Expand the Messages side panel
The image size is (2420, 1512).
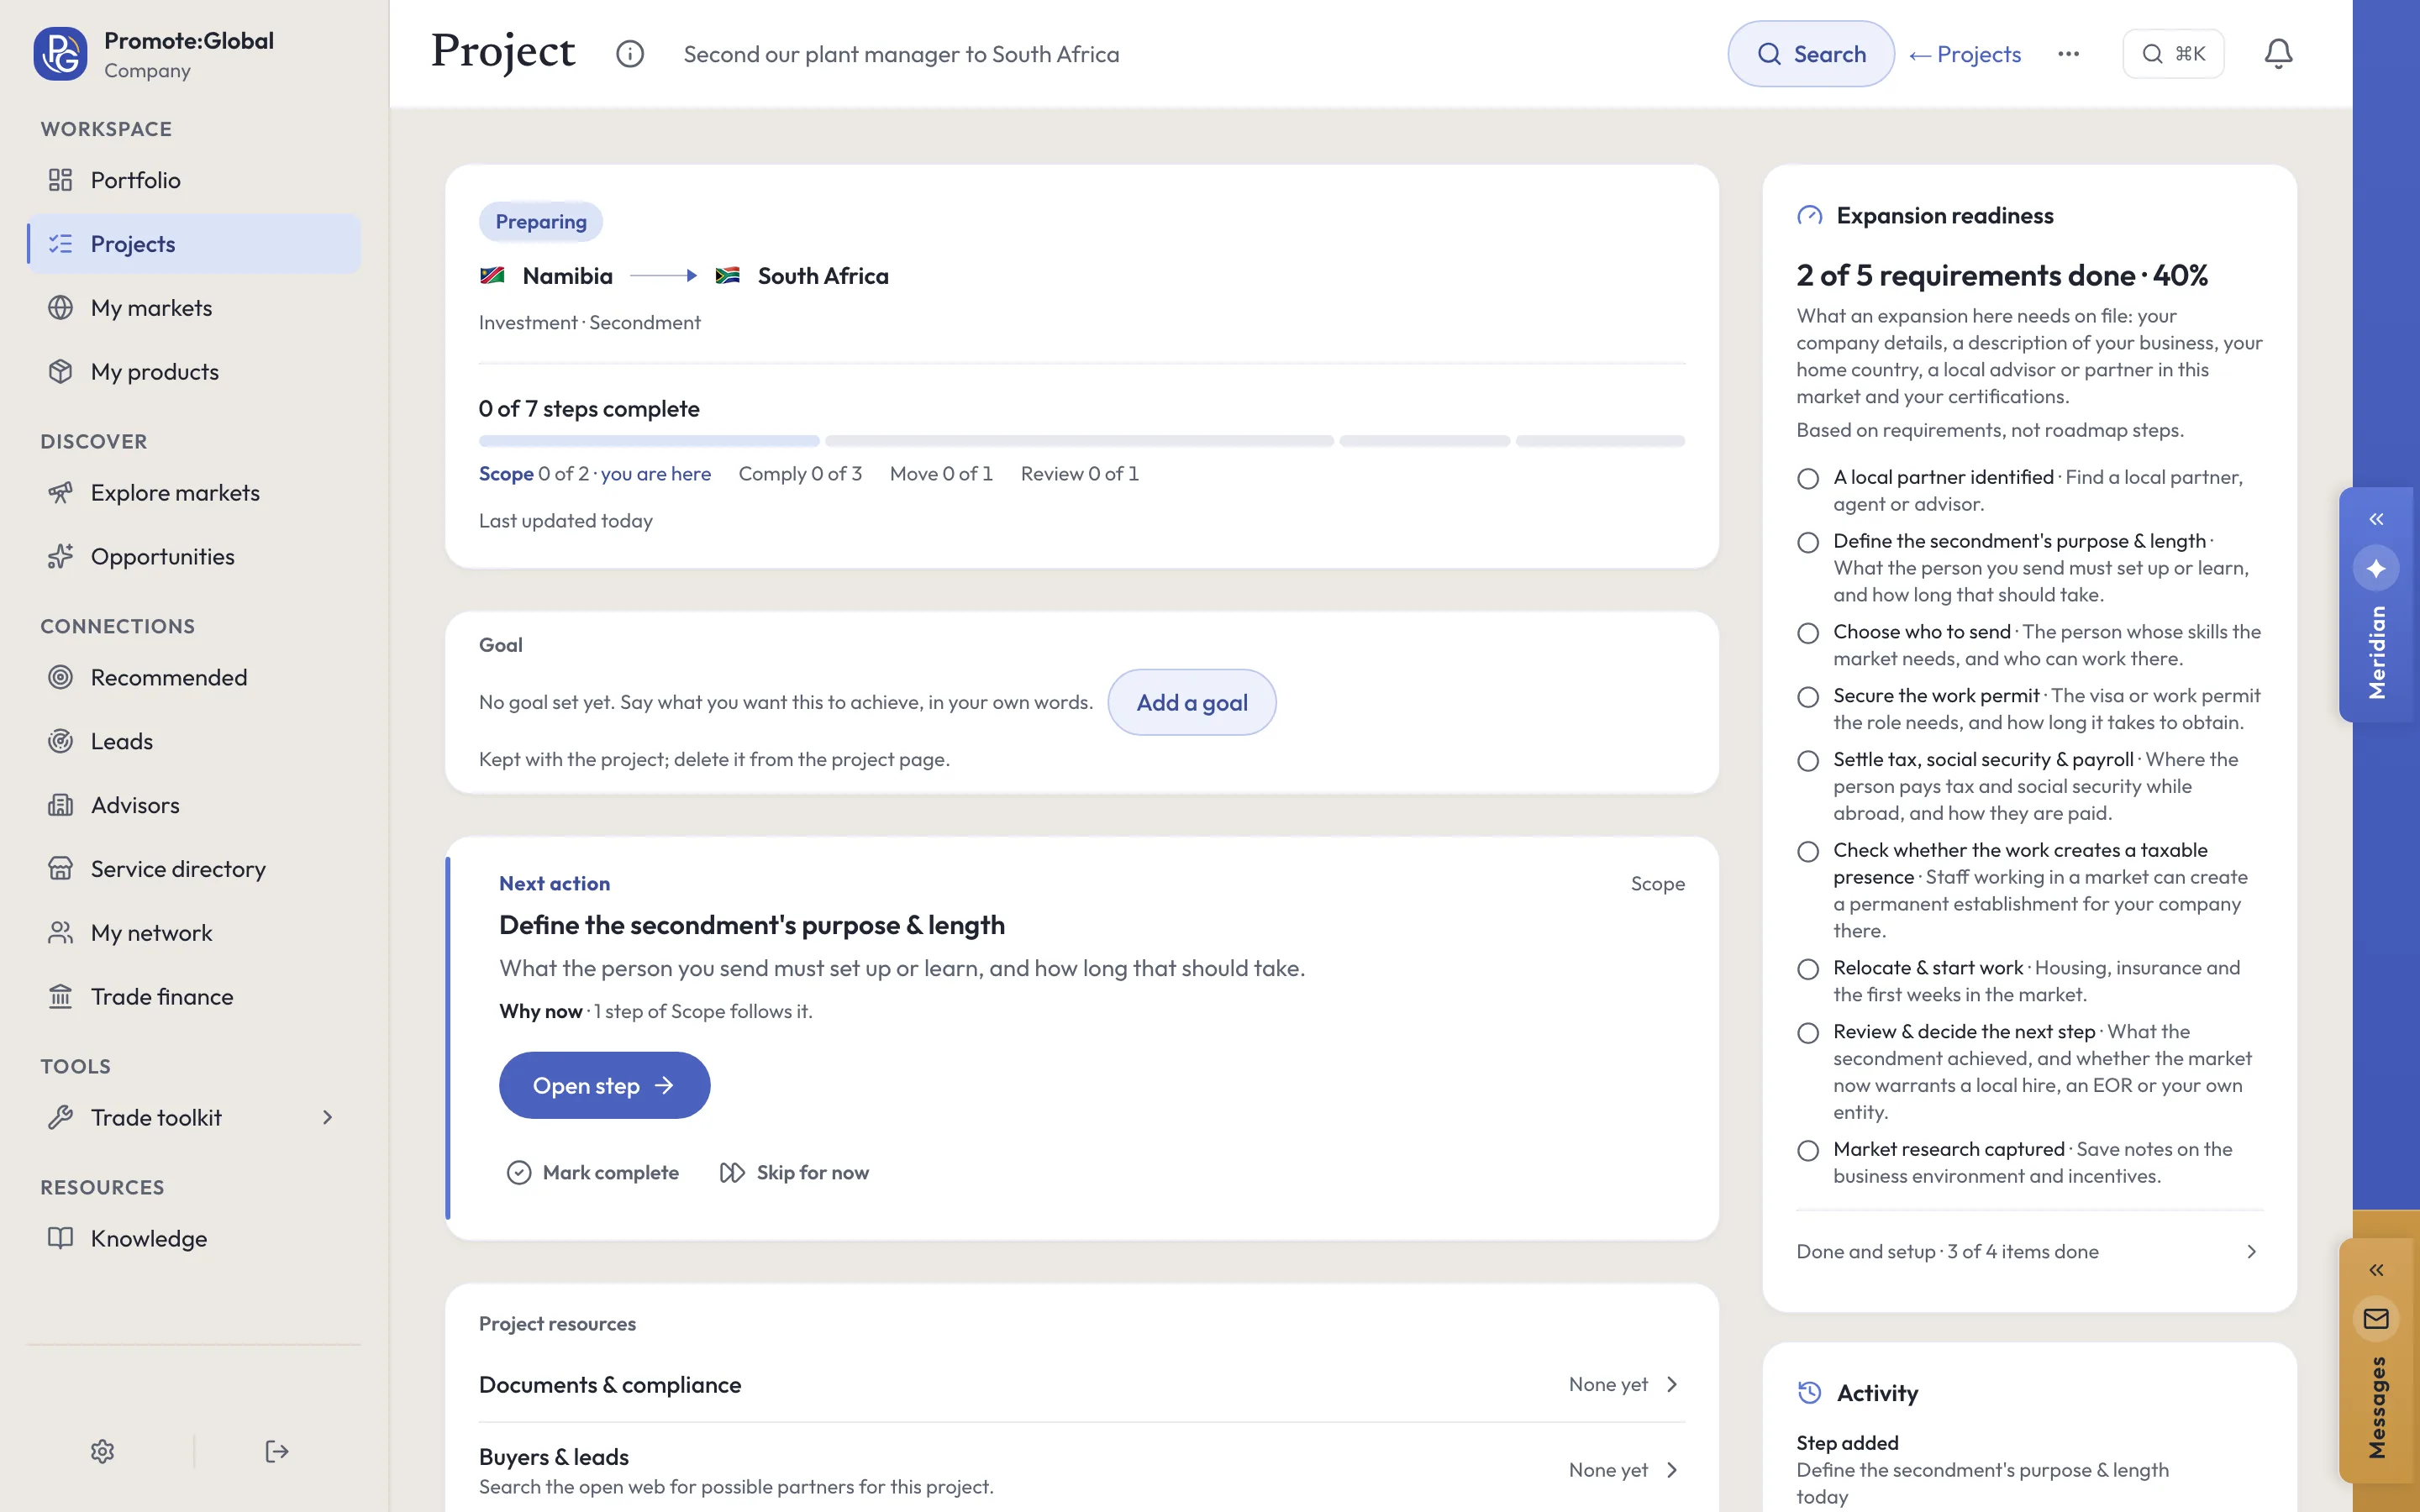2376,1270
